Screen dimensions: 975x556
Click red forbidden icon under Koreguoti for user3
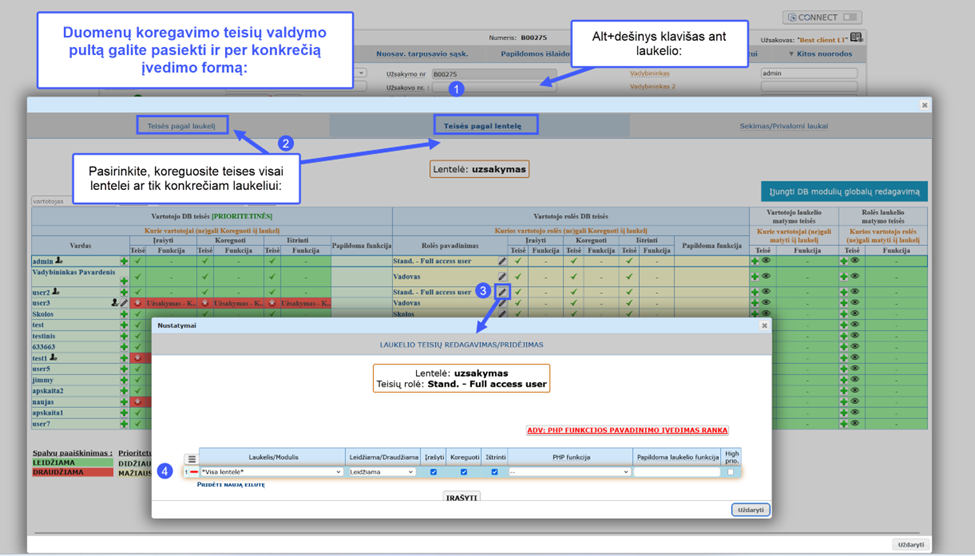[205, 303]
